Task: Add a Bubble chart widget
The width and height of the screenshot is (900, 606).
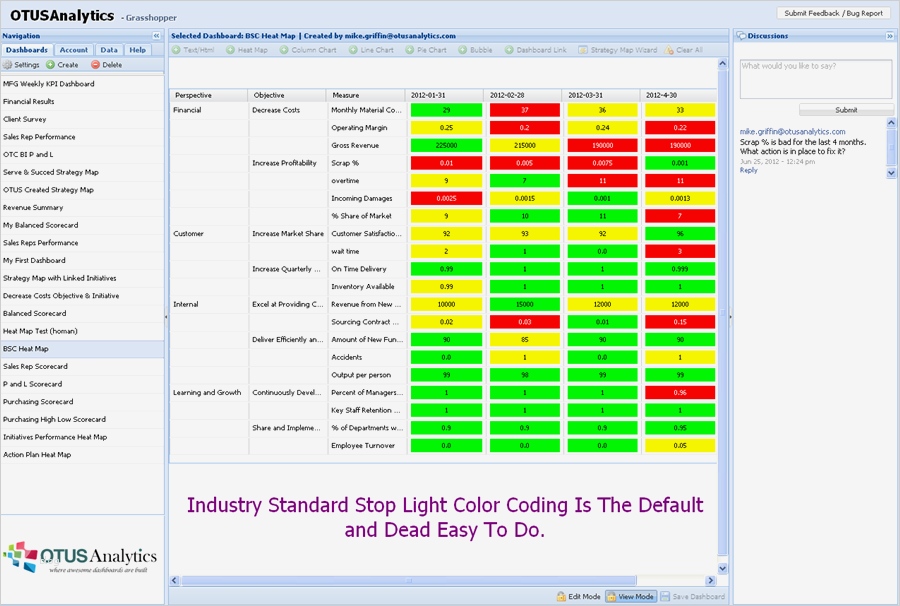Action: pos(477,49)
